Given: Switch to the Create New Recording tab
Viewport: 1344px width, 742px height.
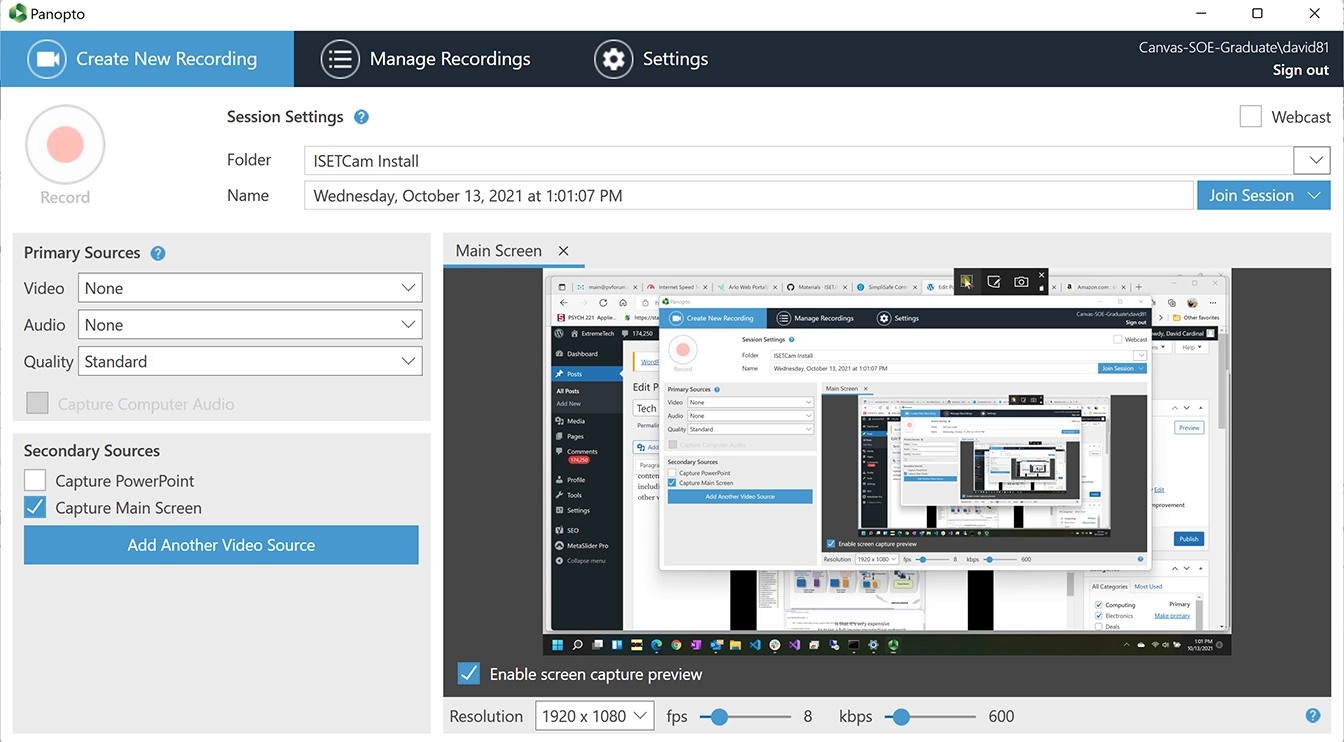Looking at the screenshot, I should pos(147,59).
